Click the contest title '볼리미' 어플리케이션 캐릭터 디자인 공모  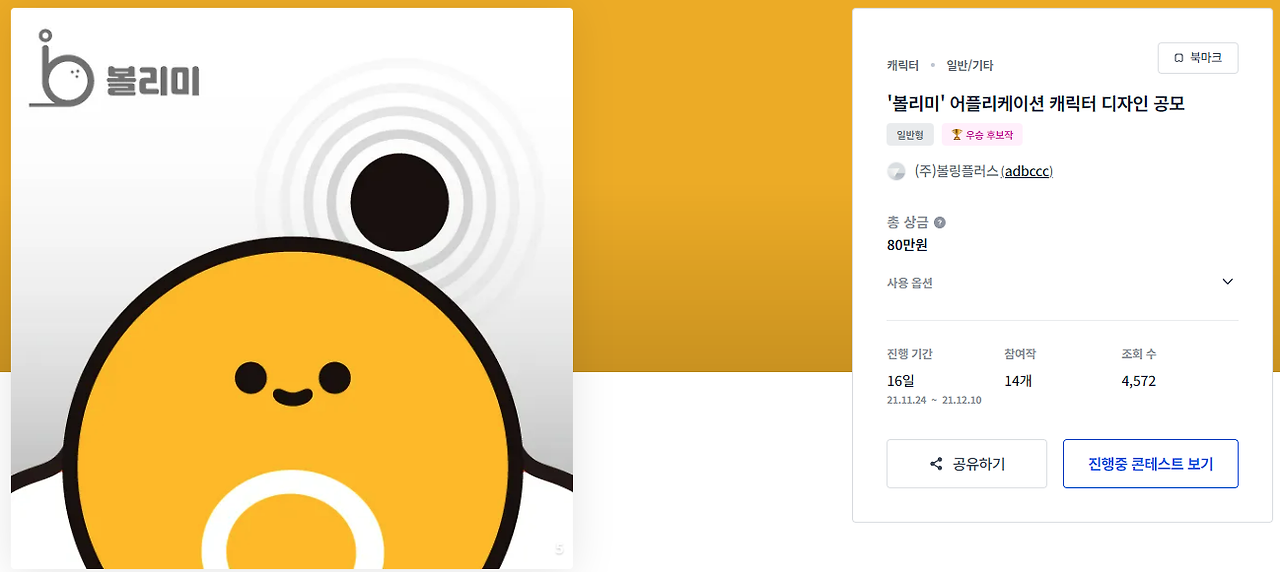pyautogui.click(x=1035, y=104)
